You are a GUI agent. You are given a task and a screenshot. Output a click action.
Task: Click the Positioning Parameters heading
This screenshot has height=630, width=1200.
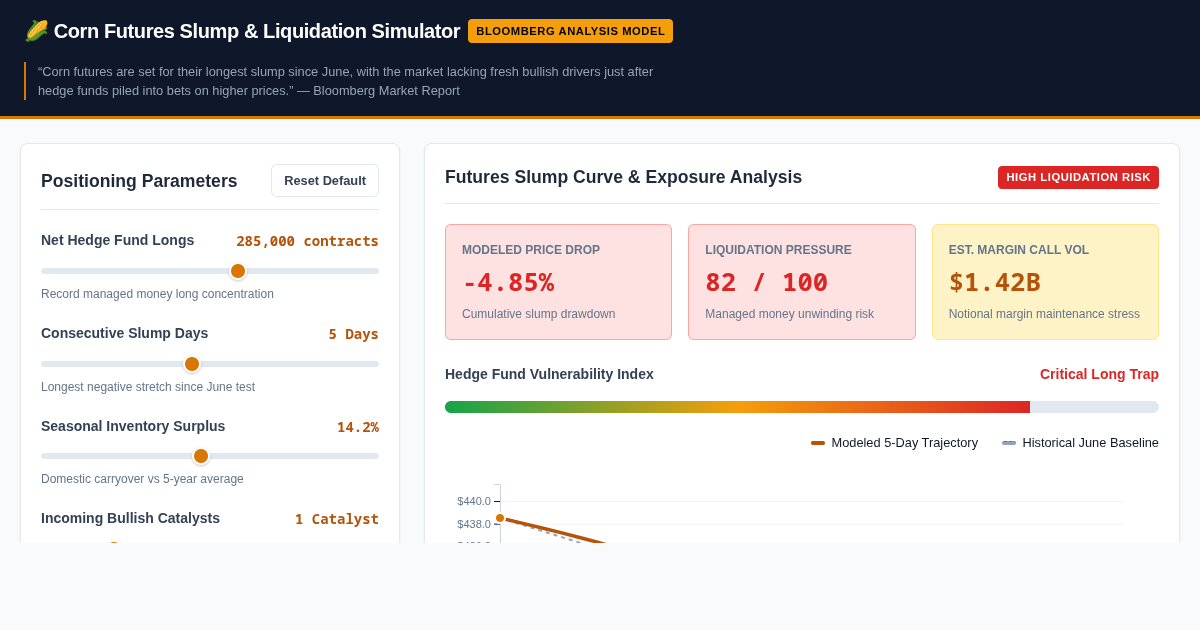tap(139, 181)
